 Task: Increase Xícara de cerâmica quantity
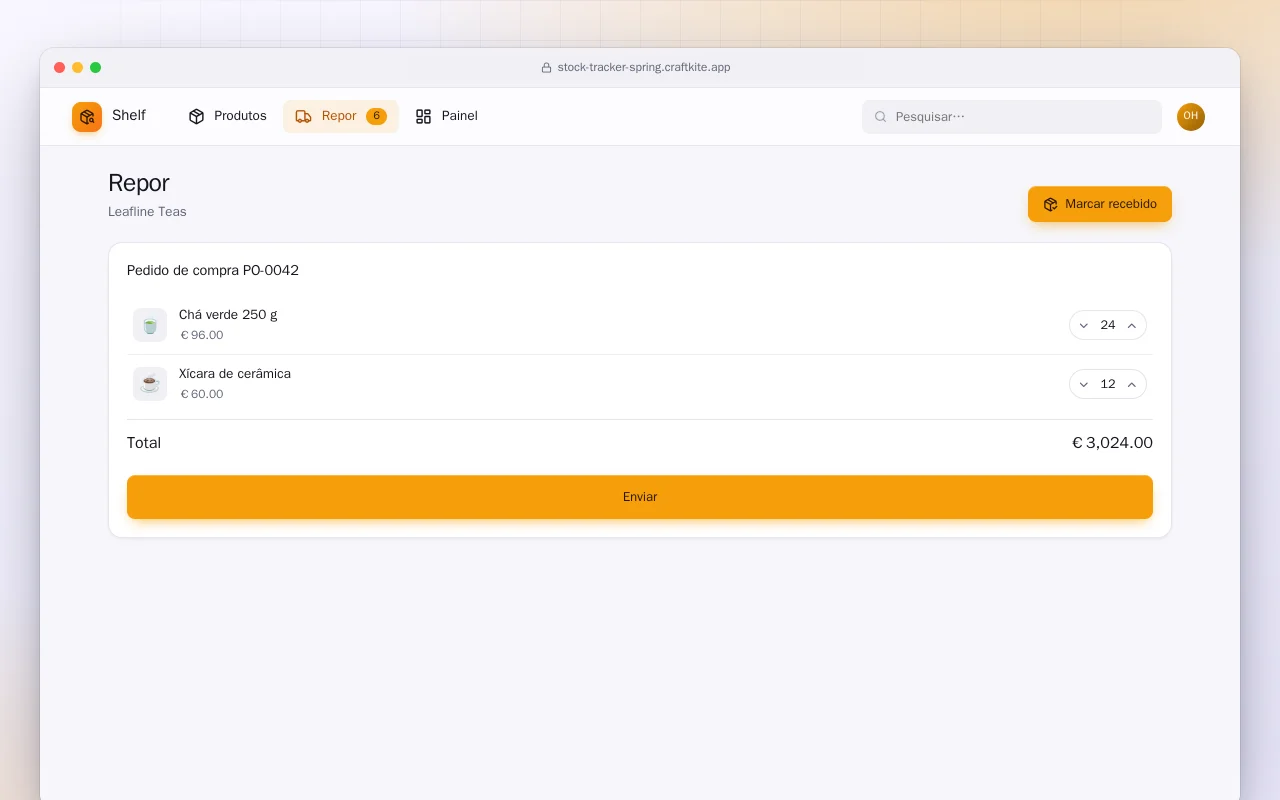point(1132,384)
